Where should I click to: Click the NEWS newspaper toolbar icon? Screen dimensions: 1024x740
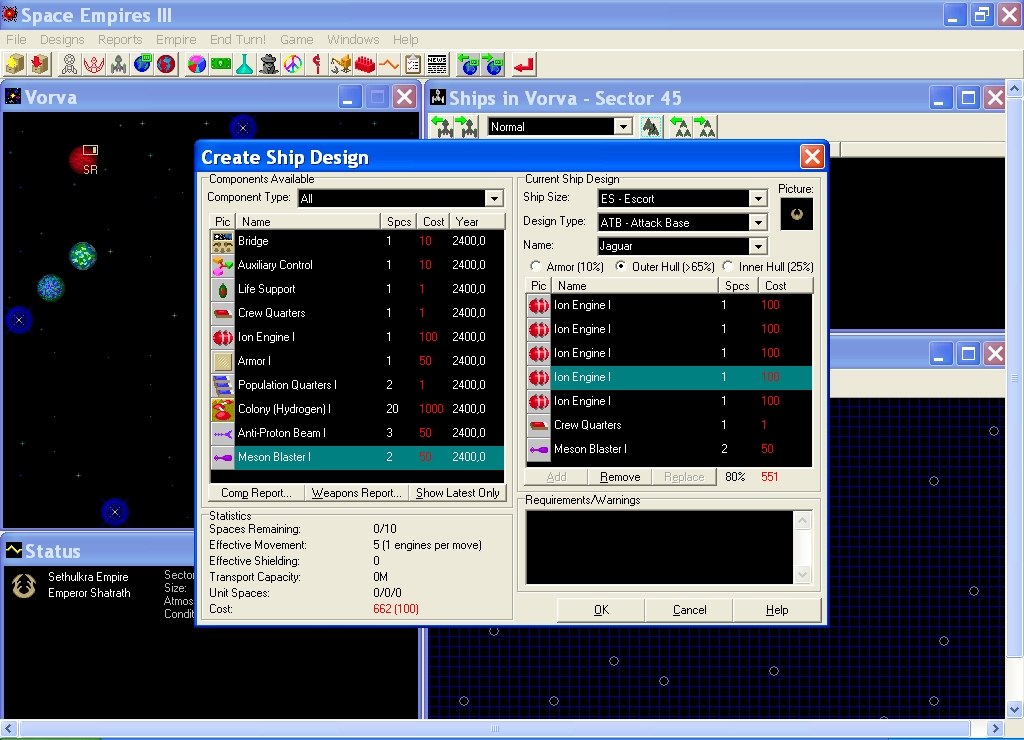(437, 65)
